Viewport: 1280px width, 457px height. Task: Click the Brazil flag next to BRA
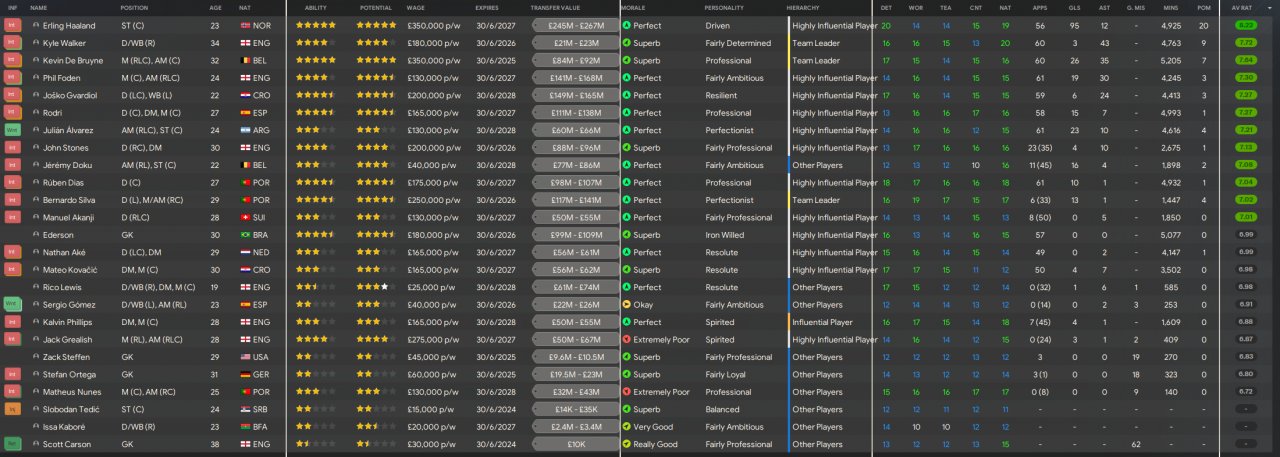pyautogui.click(x=246, y=235)
